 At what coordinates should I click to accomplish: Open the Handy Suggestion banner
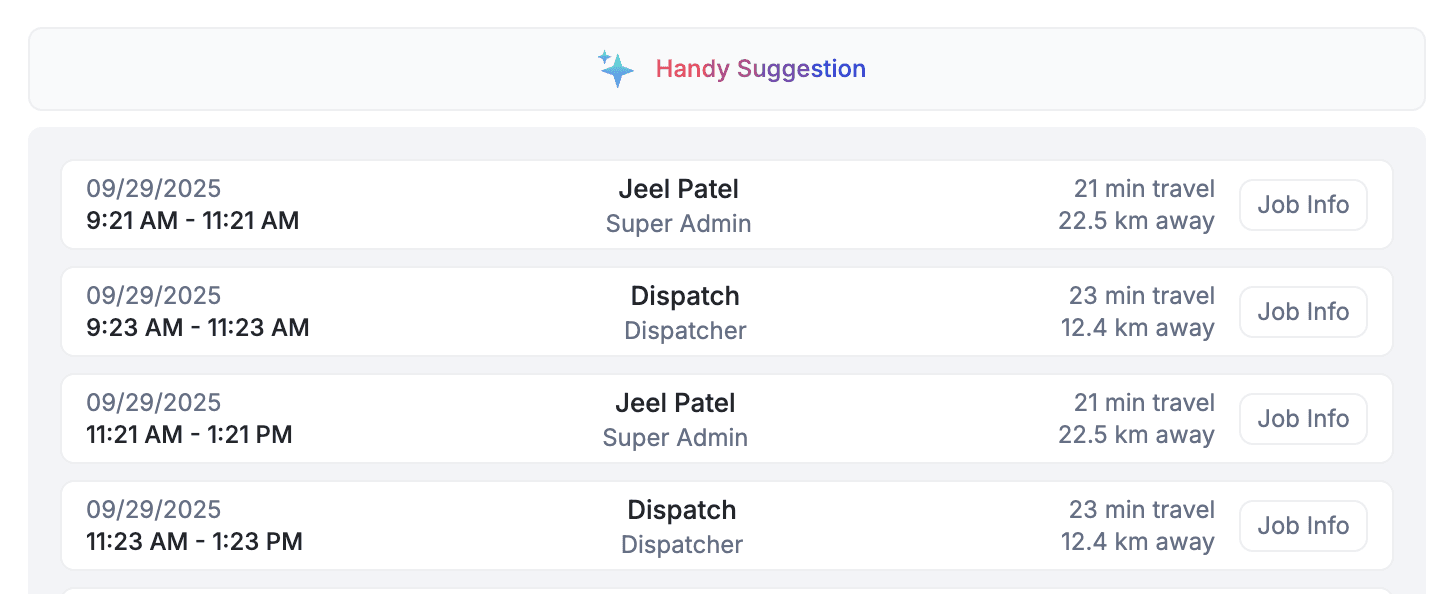728,68
